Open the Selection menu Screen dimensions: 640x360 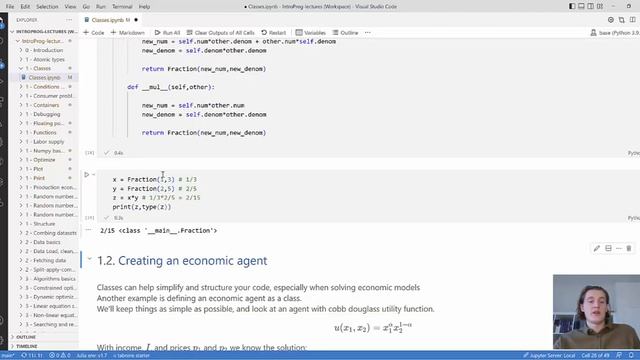pos(47,7)
